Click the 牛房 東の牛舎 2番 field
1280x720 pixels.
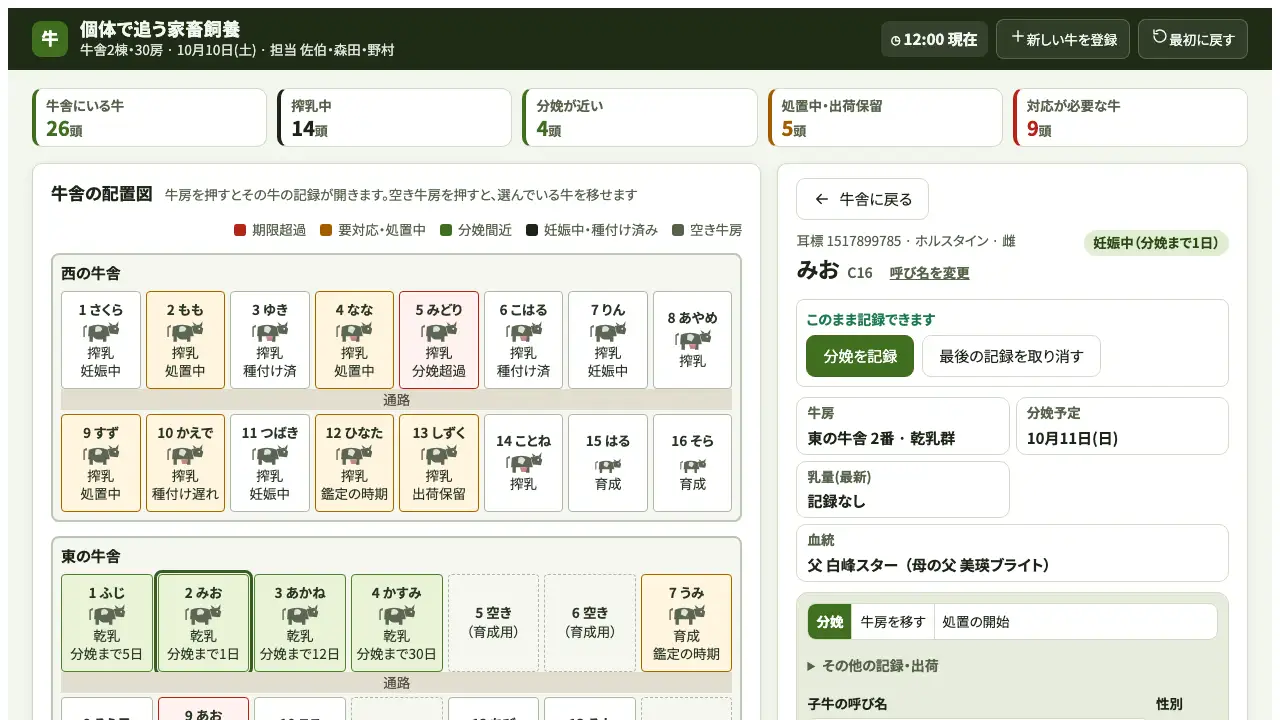coord(903,426)
